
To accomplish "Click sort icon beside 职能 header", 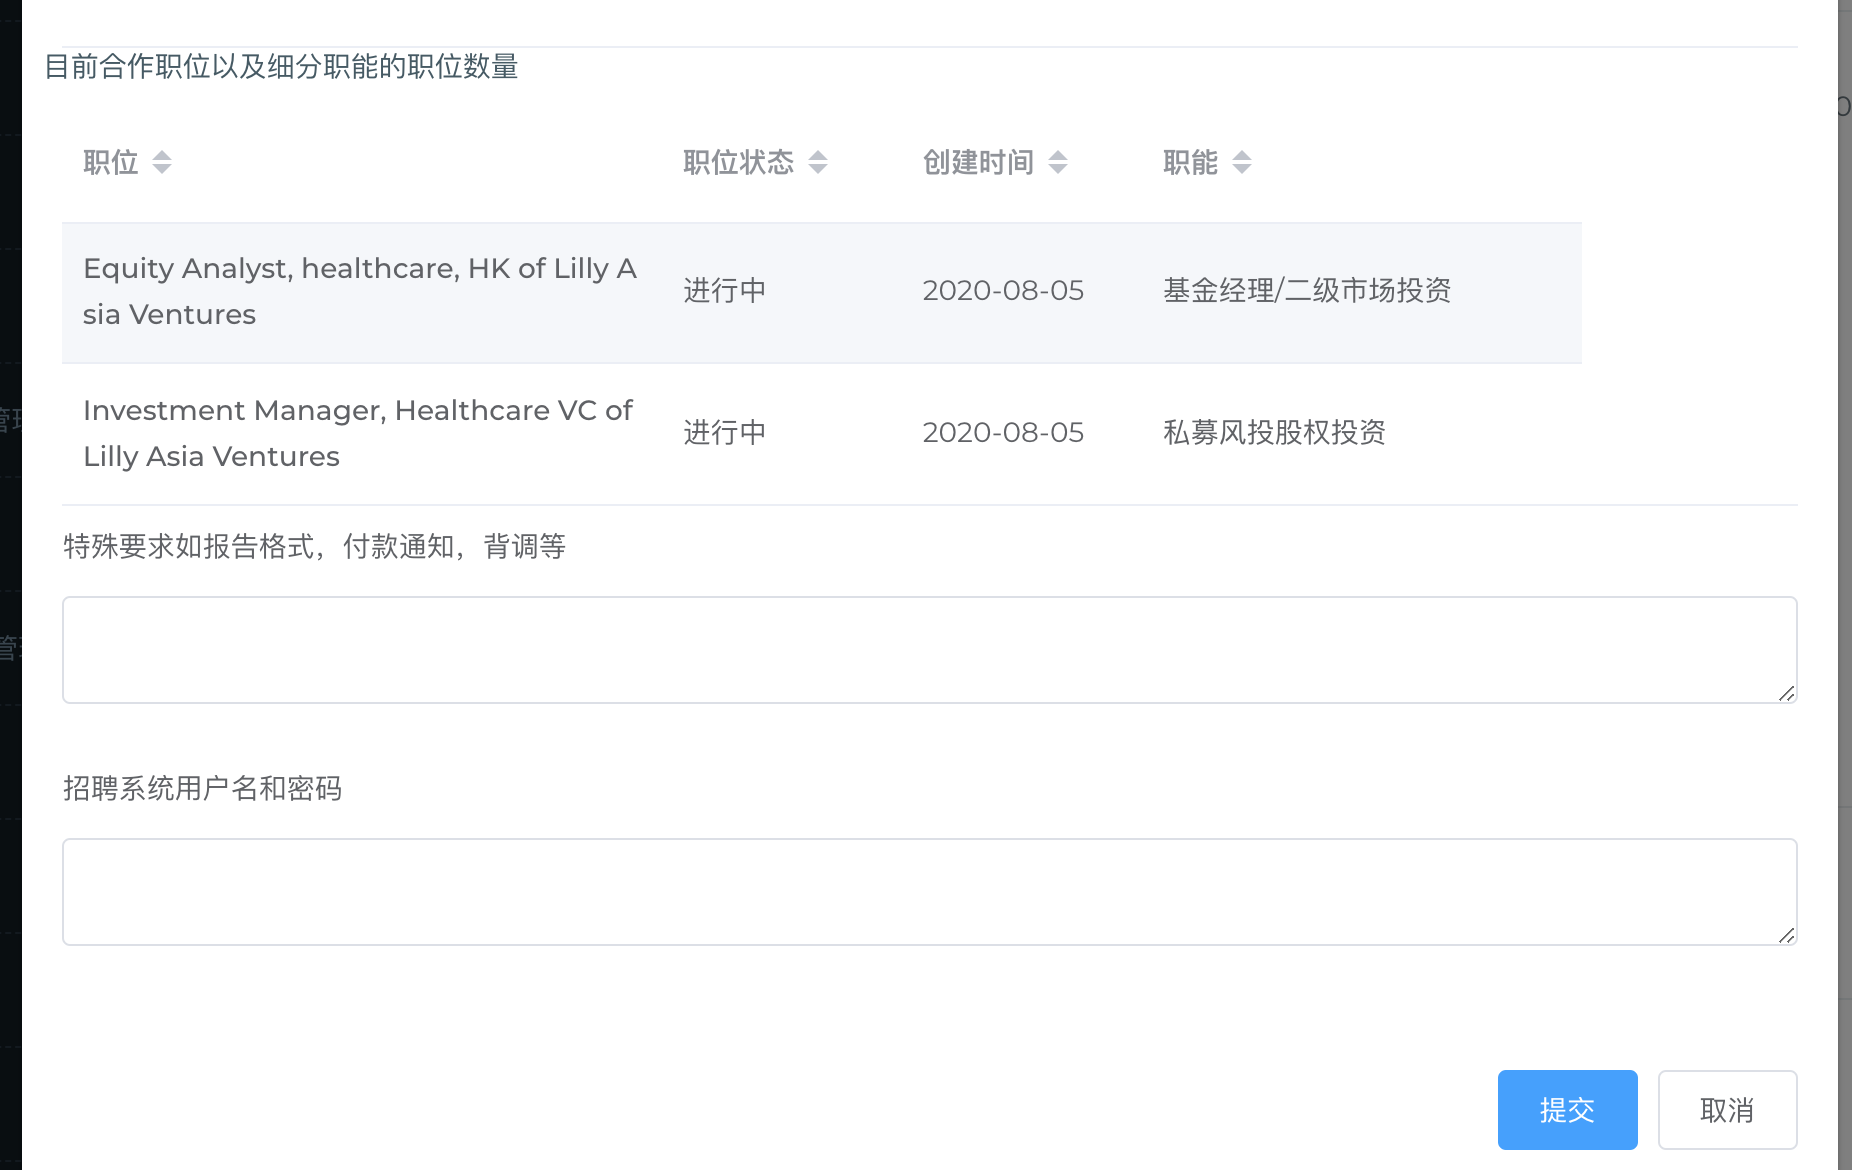I will 1242,162.
